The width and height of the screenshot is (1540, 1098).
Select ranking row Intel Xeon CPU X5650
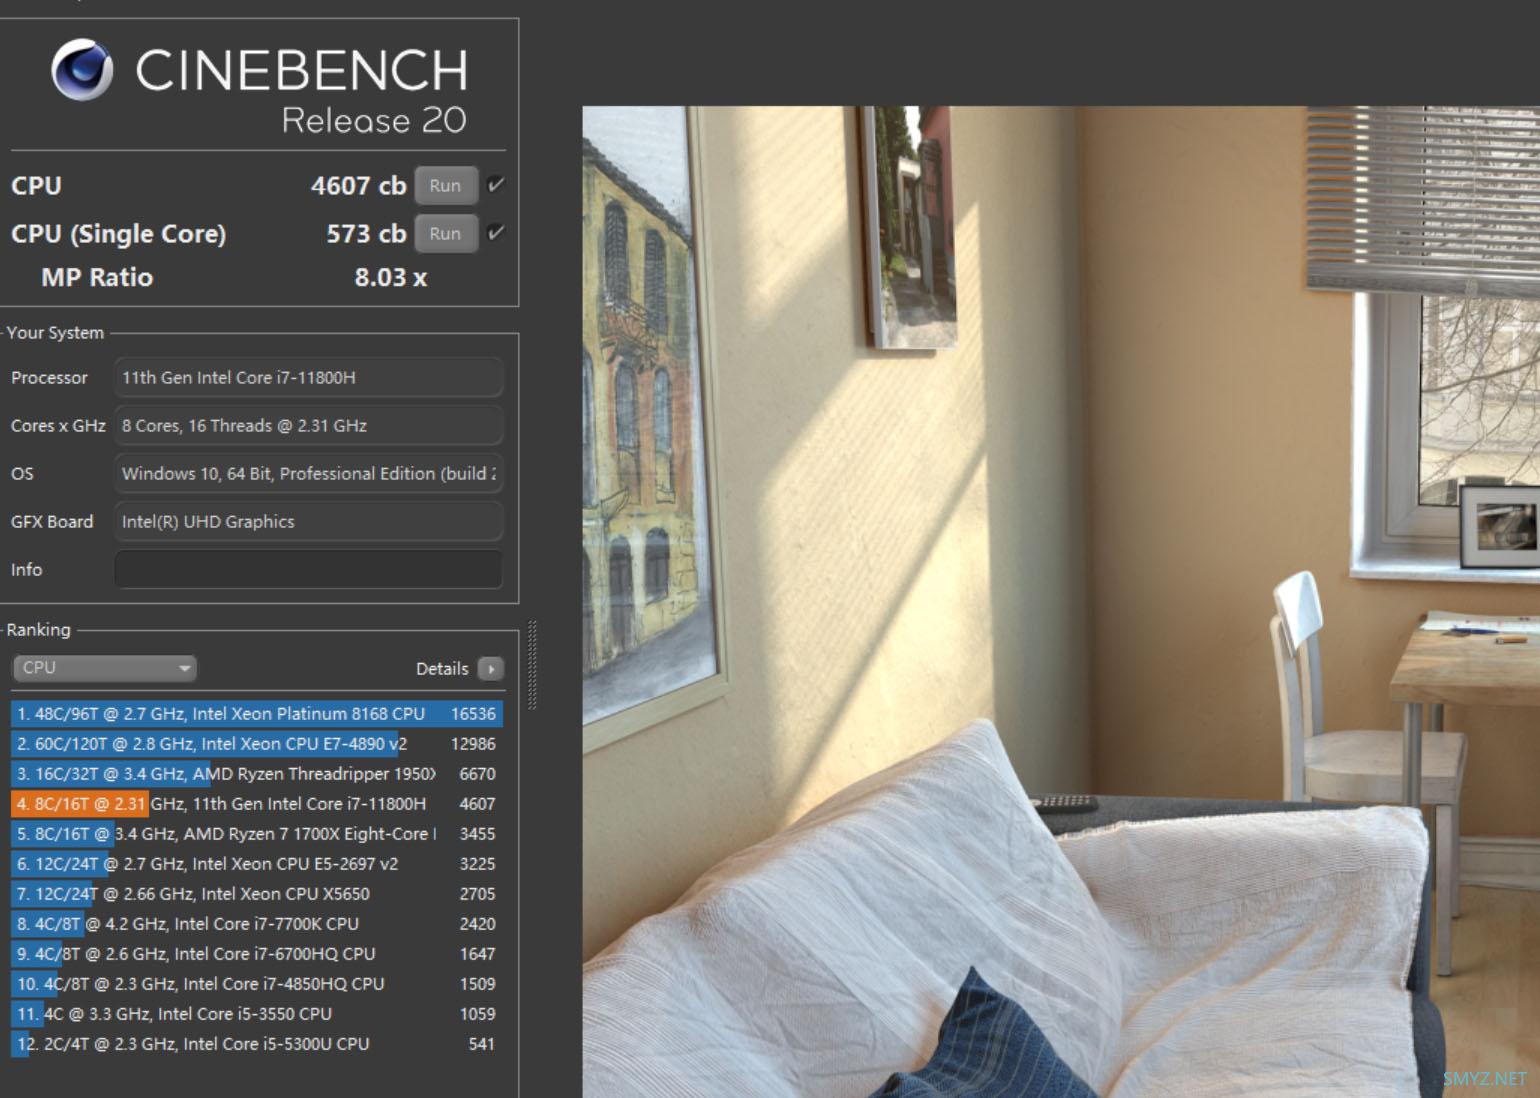click(257, 894)
